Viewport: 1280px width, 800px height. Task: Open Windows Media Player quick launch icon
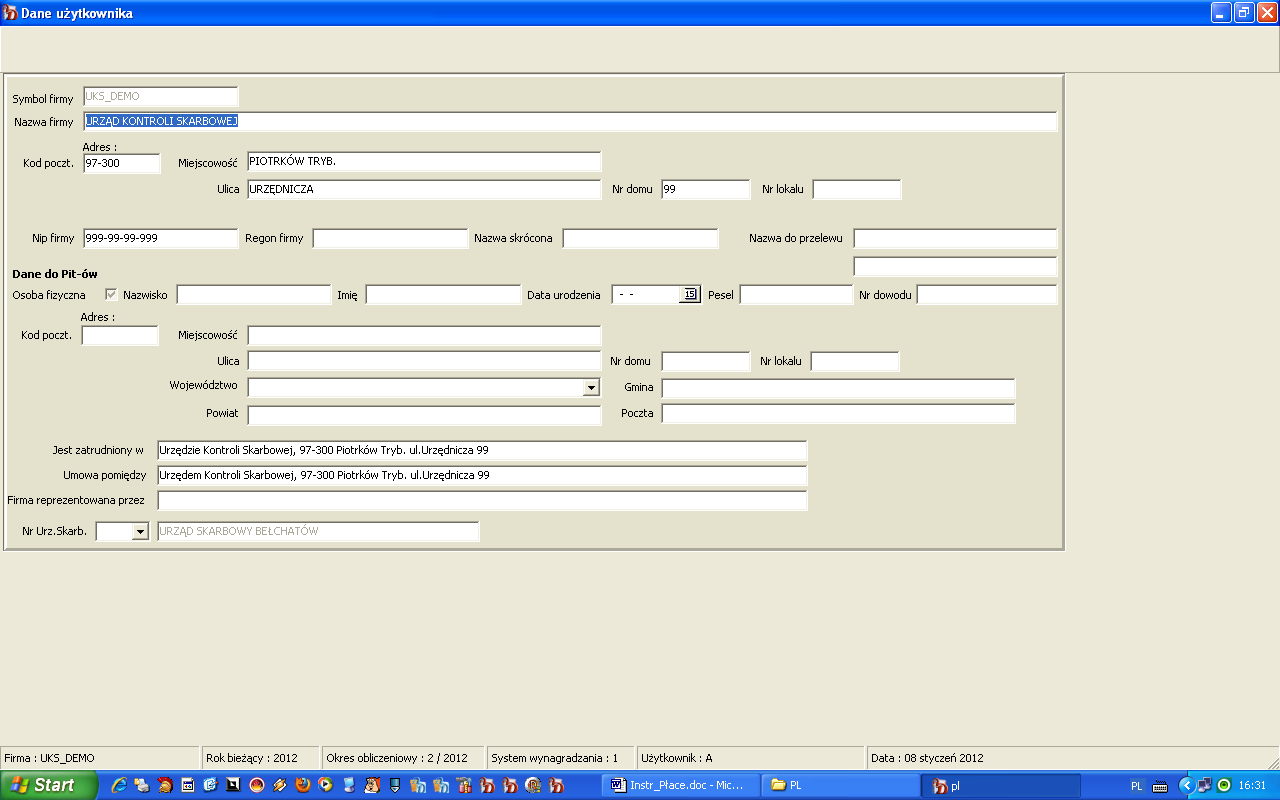pyautogui.click(x=325, y=786)
